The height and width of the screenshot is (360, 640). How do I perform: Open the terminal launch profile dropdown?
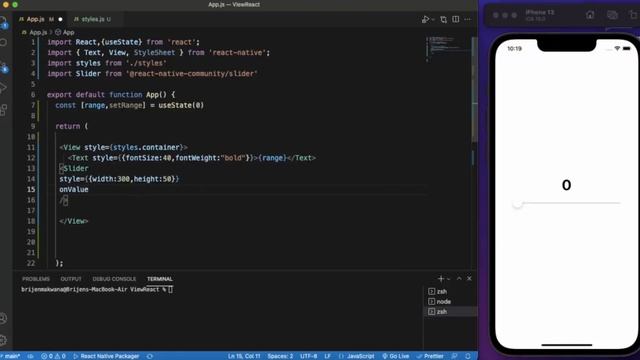click(x=449, y=279)
